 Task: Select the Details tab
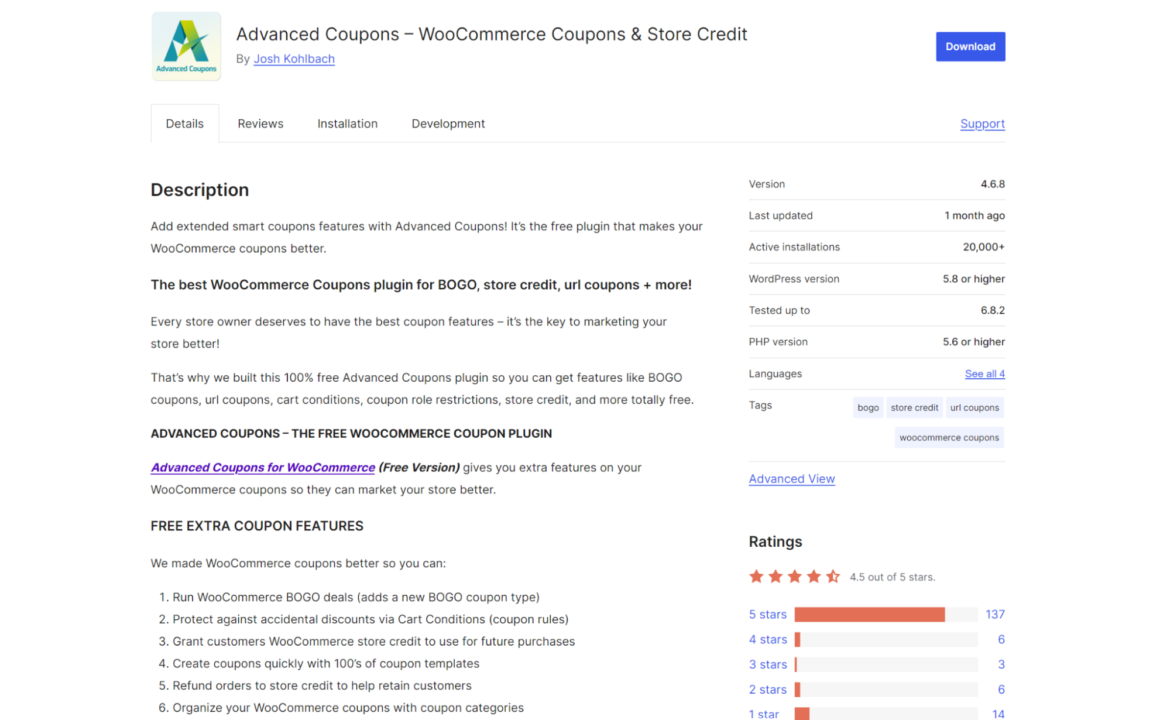tap(185, 124)
